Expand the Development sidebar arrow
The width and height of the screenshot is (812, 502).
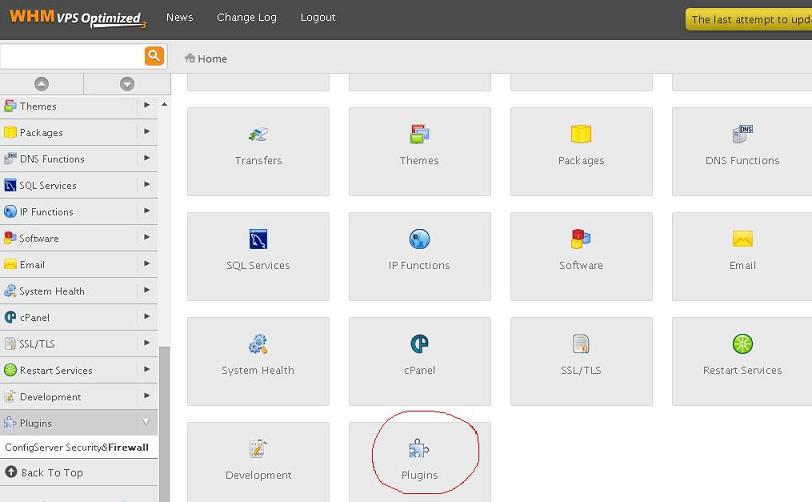pos(147,396)
